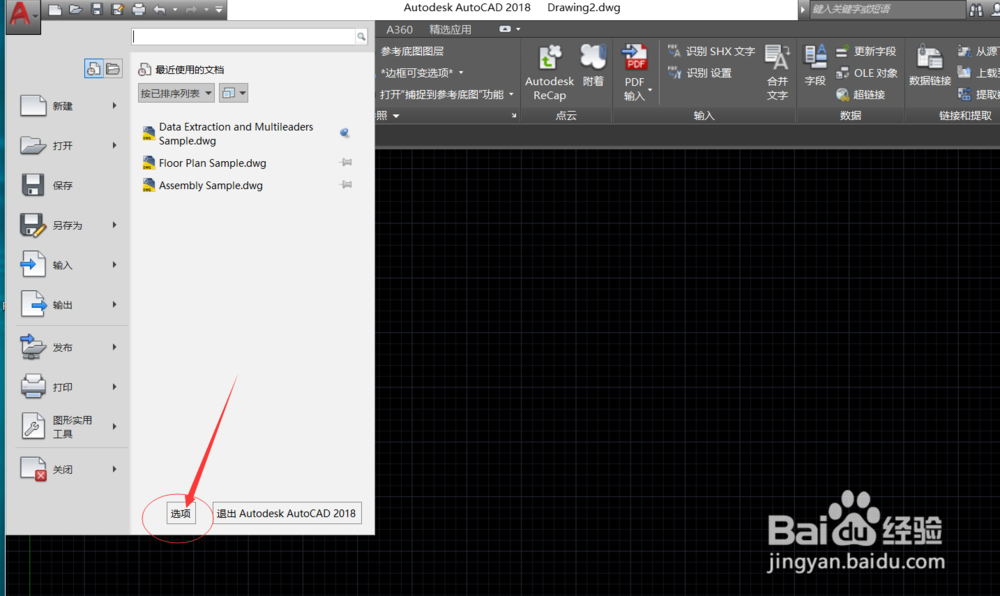Click the 点云 panel title

566,115
